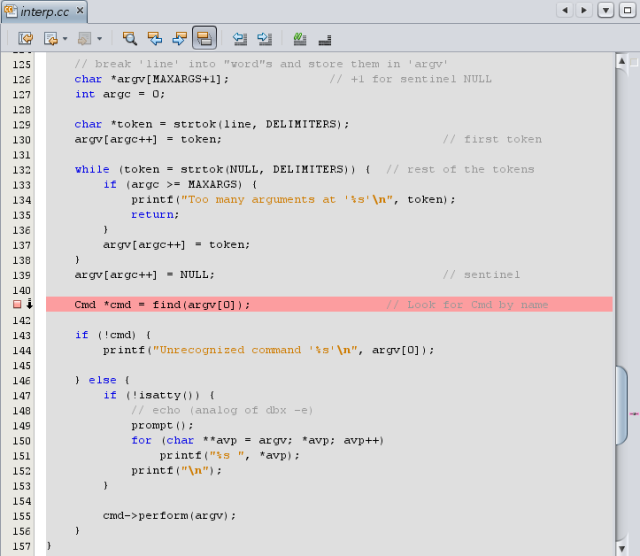Click "Unrecognized command" string
This screenshot has height=556, width=640.
point(230,350)
